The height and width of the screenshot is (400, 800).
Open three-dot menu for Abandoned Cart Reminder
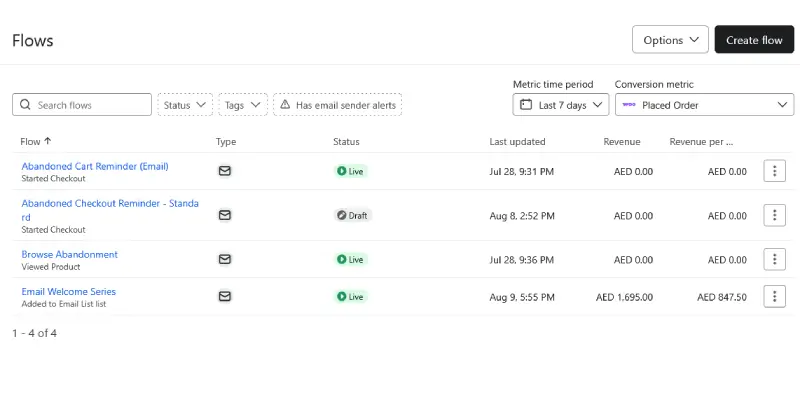click(x=774, y=171)
